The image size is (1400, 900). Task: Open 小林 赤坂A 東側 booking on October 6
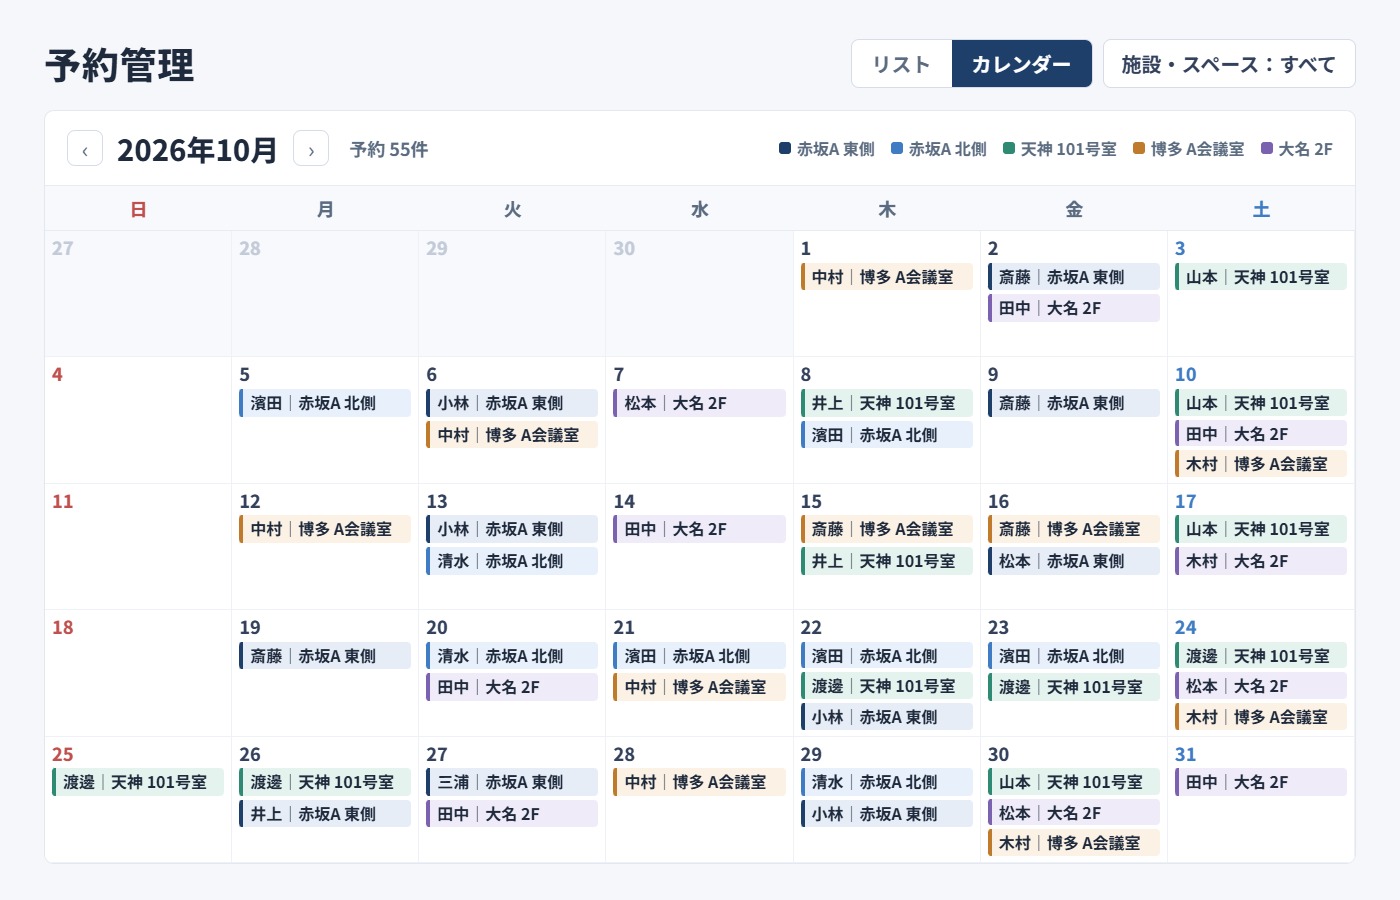click(512, 403)
